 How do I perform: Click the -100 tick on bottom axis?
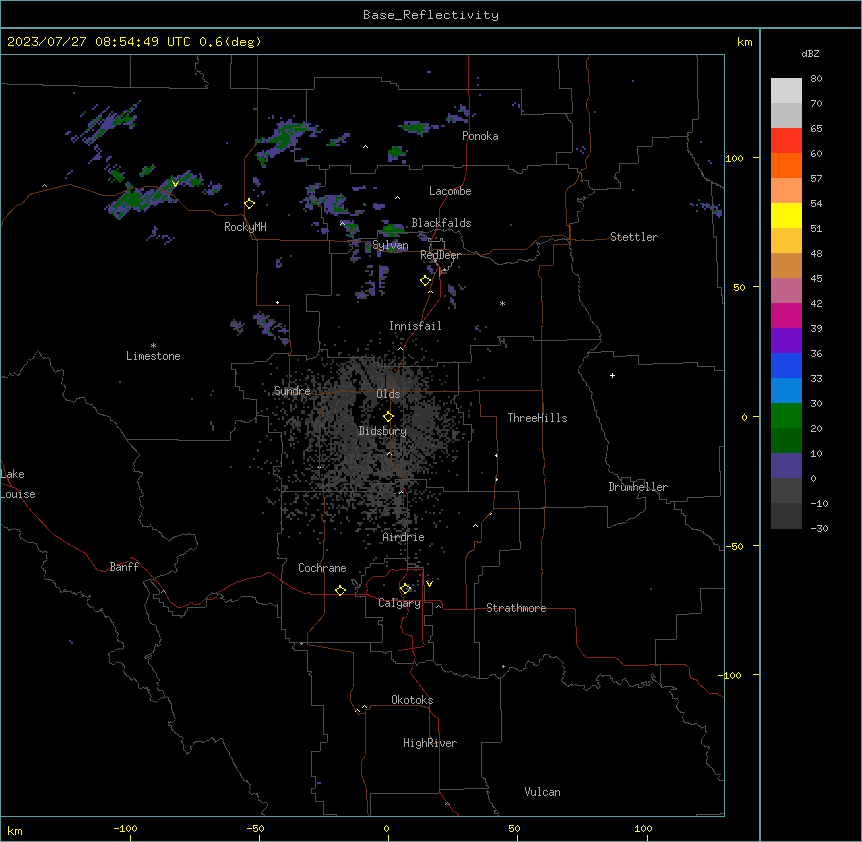[125, 828]
